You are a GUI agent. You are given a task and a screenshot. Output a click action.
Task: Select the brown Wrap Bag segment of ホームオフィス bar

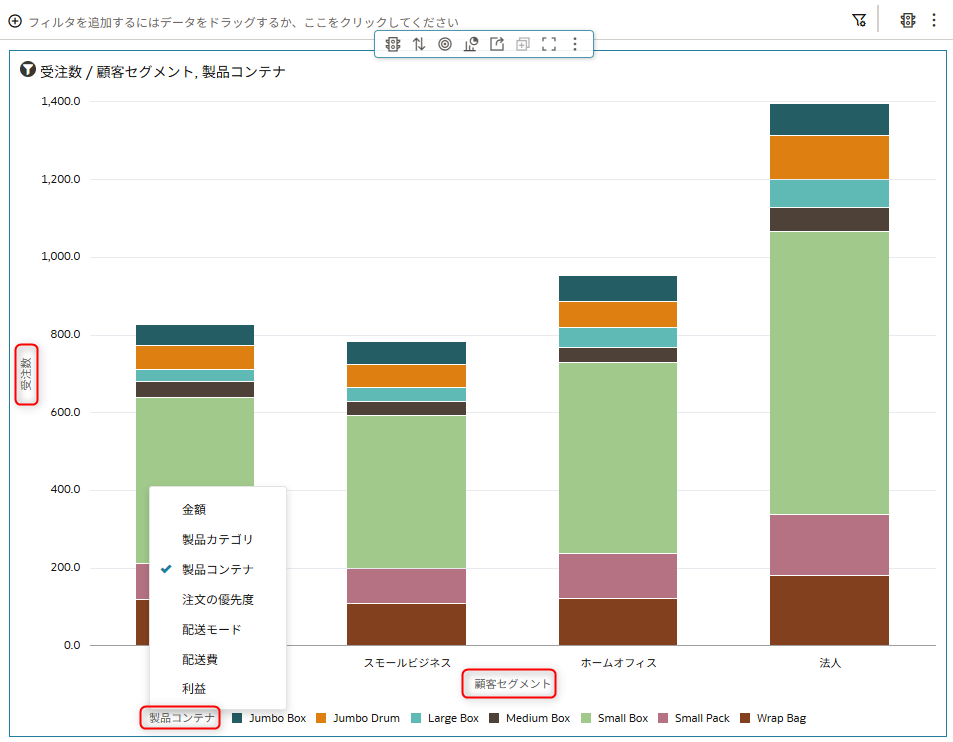pos(618,622)
